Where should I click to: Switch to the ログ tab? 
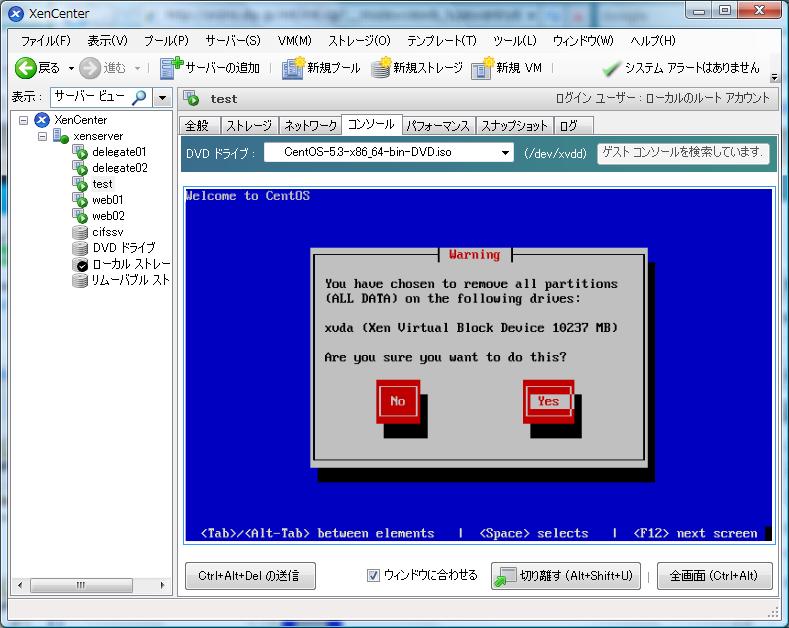[x=574, y=126]
